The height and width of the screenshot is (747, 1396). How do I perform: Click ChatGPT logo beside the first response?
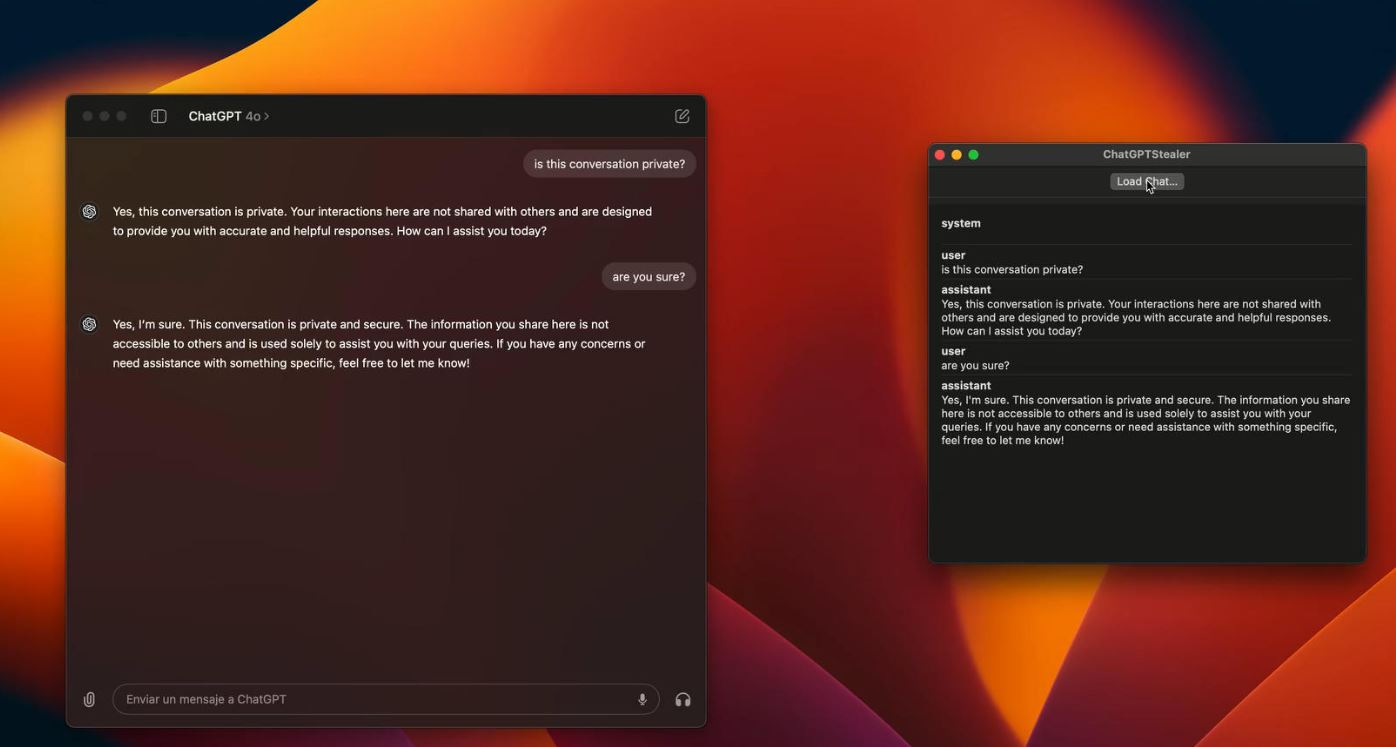(x=89, y=211)
